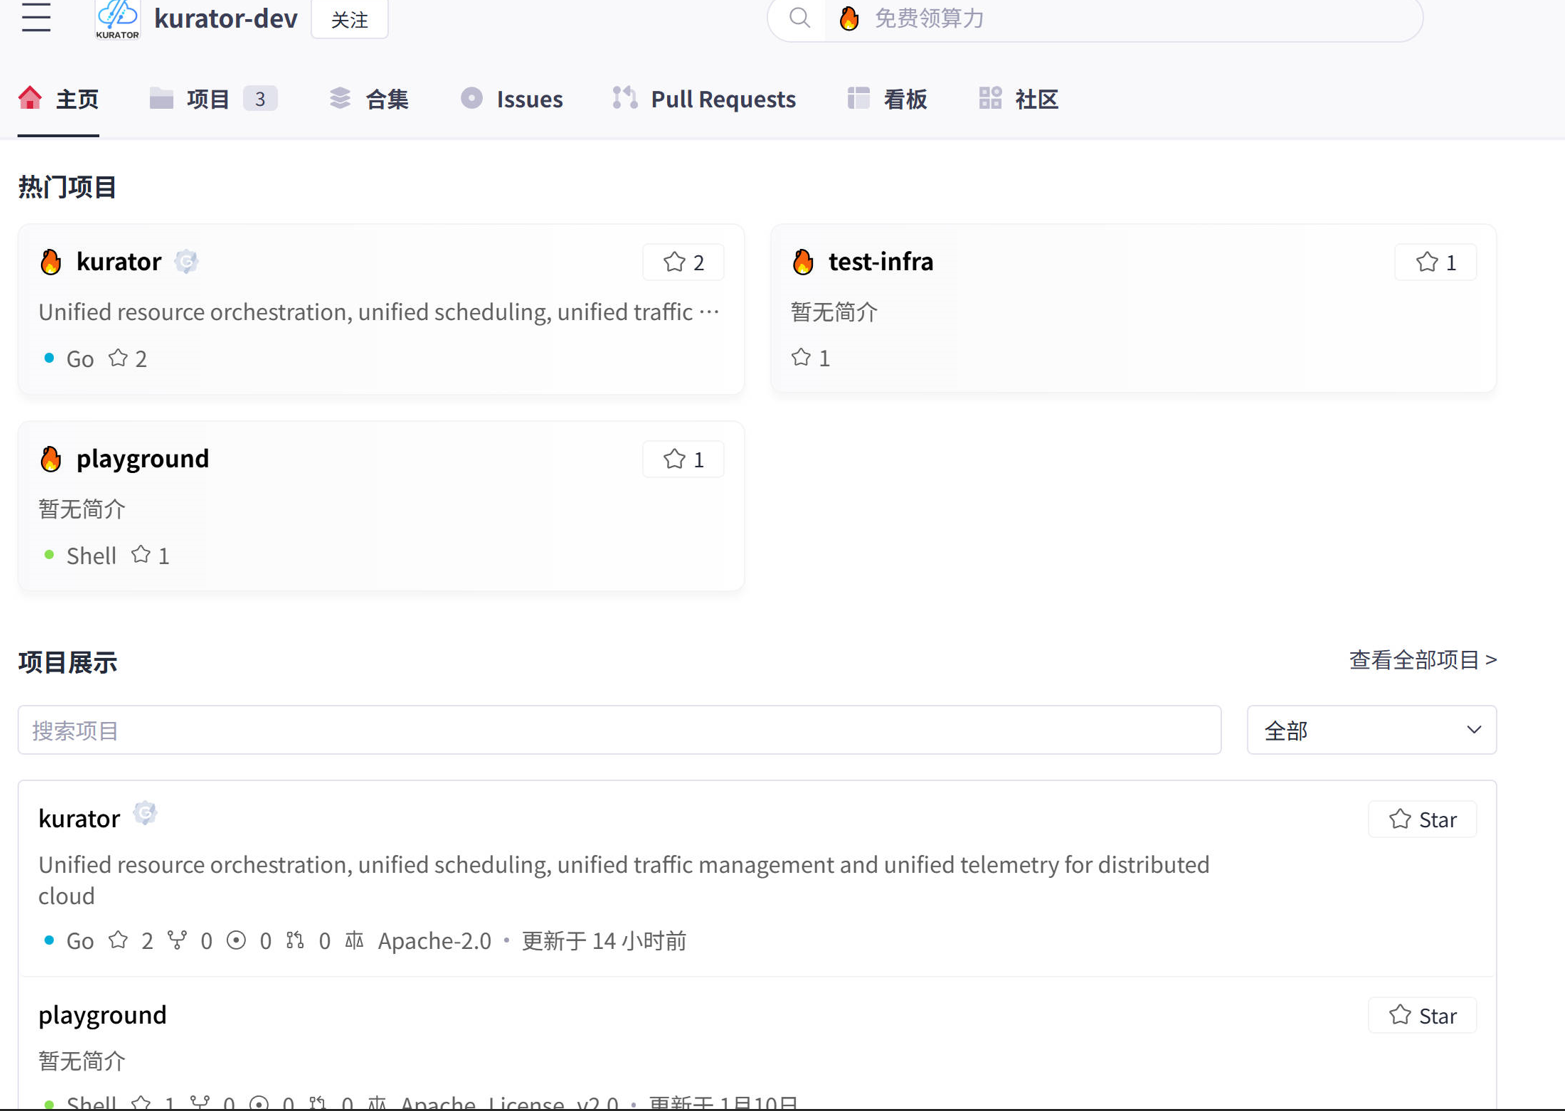Image resolution: width=1565 pixels, height=1111 pixels.
Task: Click the Shell language label in playground card
Action: point(91,555)
